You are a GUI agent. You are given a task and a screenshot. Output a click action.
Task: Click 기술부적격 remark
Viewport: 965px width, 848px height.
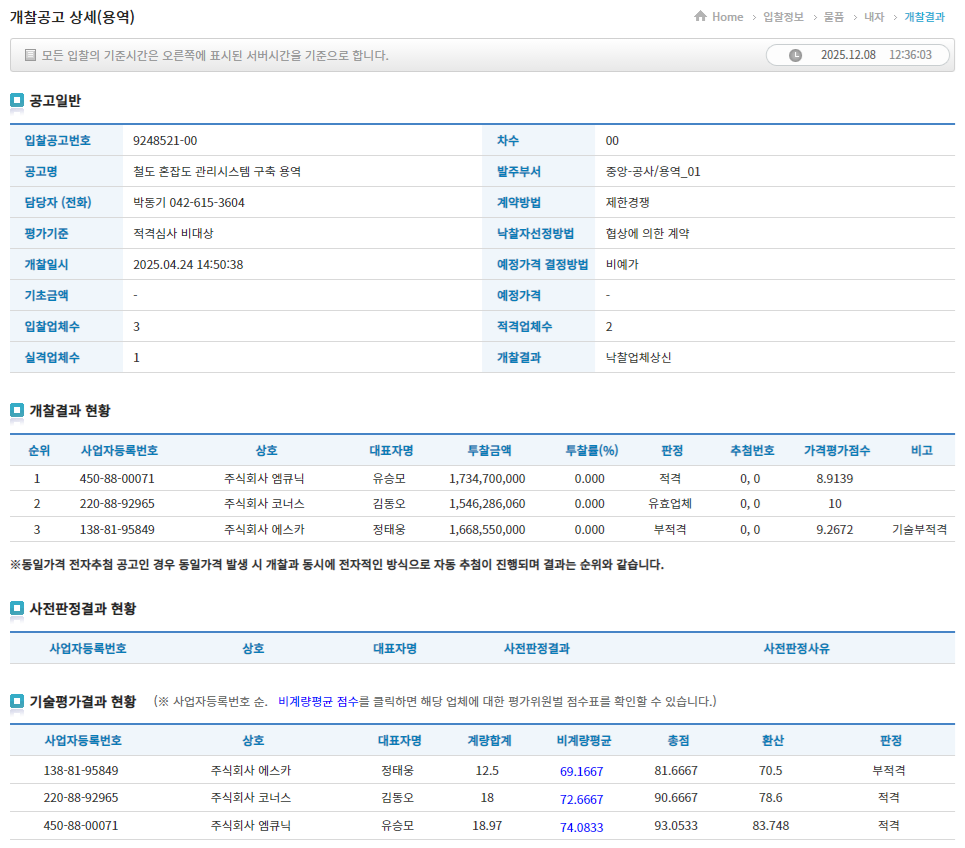click(919, 529)
